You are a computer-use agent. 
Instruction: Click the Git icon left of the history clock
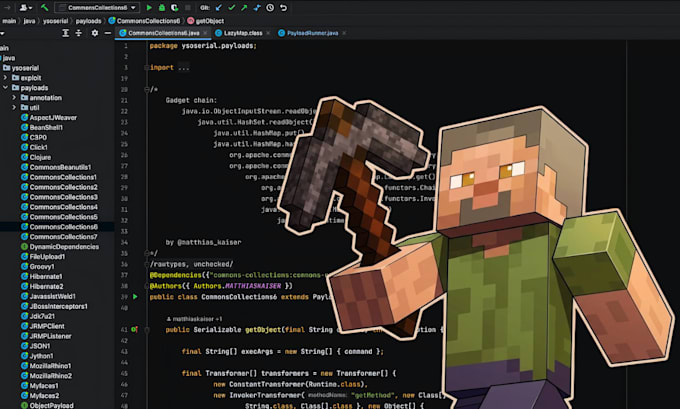click(x=257, y=7)
